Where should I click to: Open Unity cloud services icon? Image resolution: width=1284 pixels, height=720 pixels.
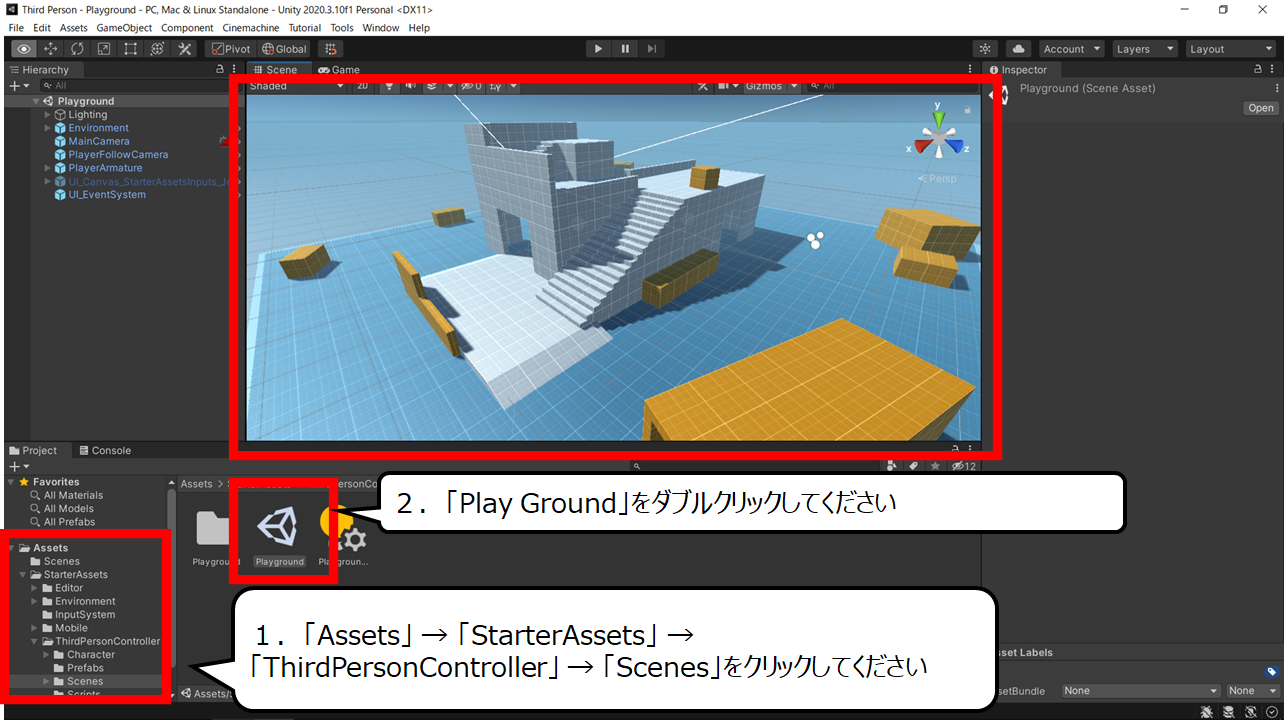click(1018, 48)
